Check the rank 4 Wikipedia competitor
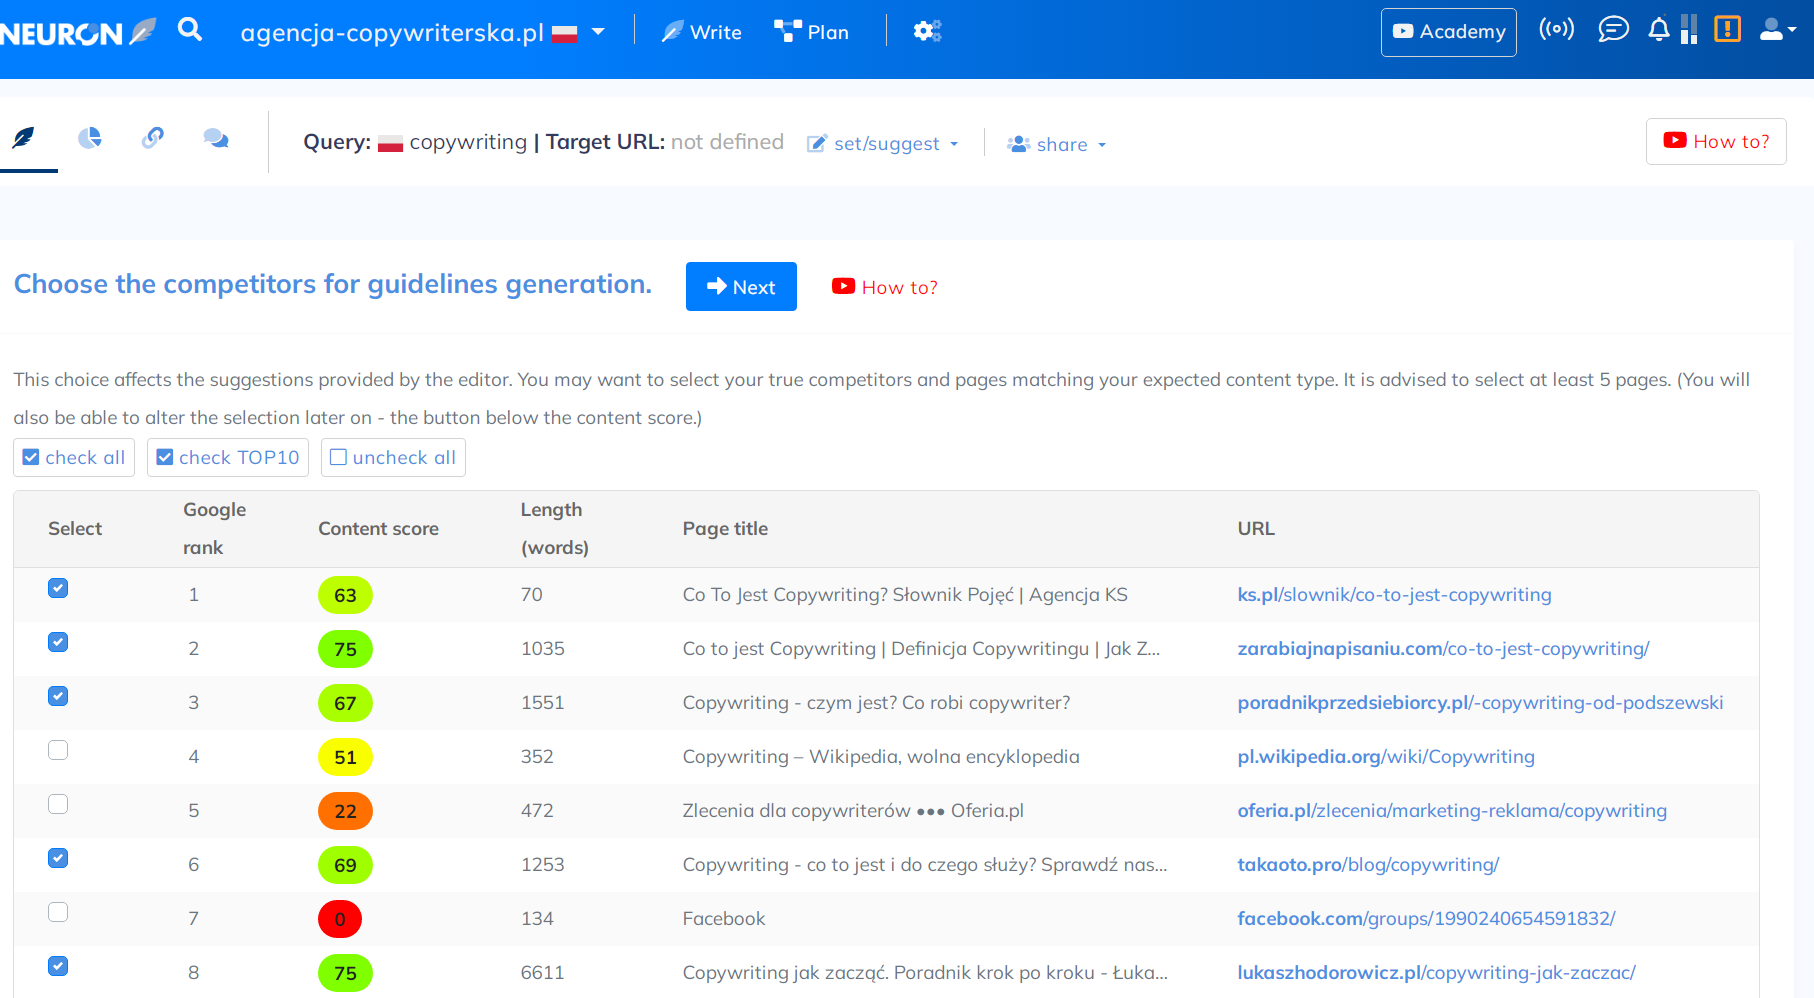The width and height of the screenshot is (1814, 998). click(x=58, y=750)
